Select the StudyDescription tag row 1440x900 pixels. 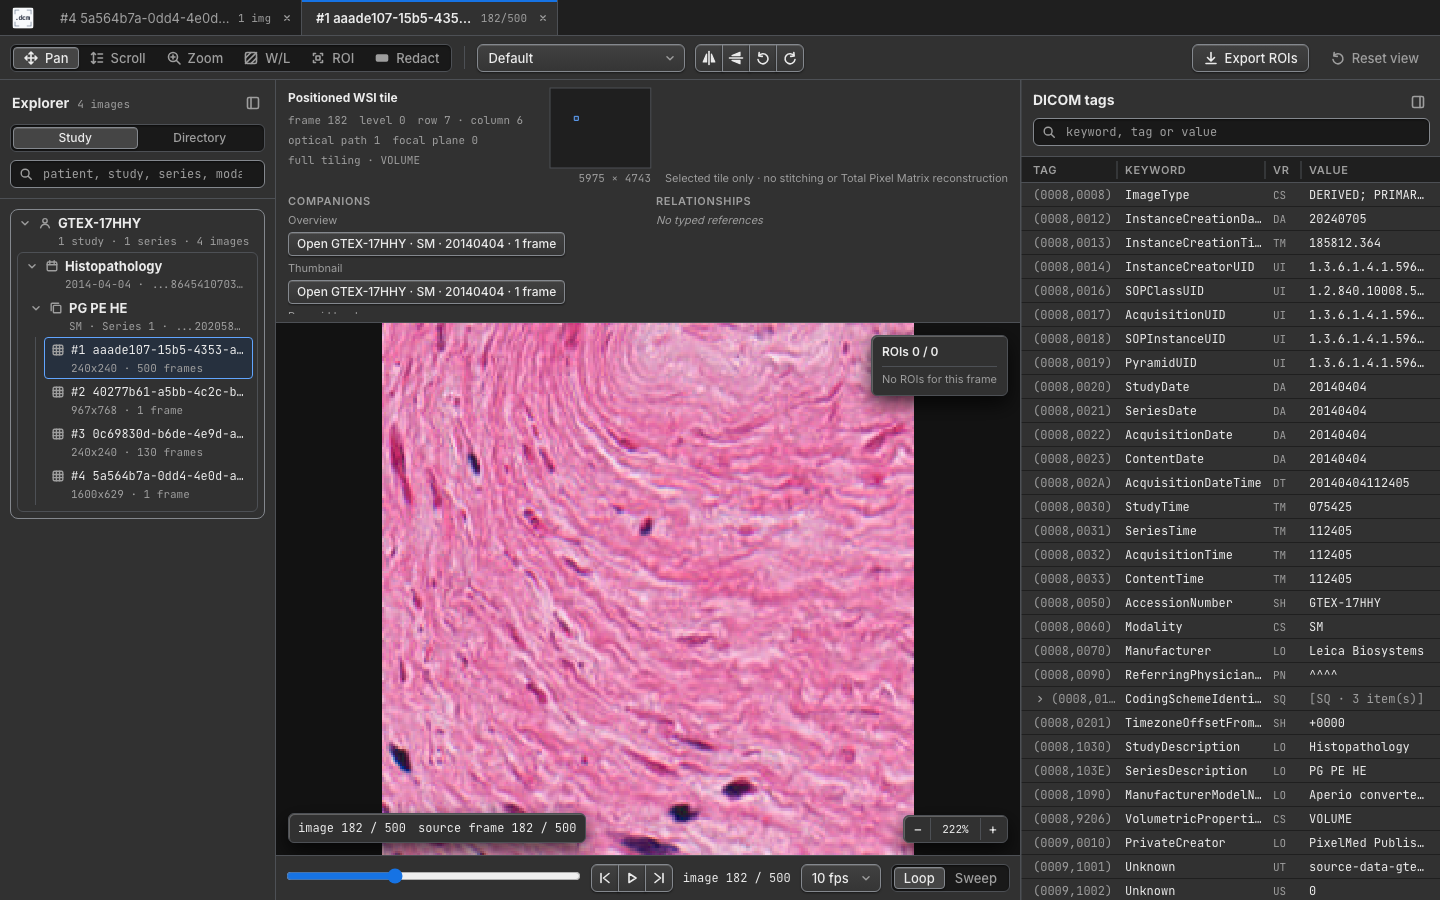coord(1231,747)
